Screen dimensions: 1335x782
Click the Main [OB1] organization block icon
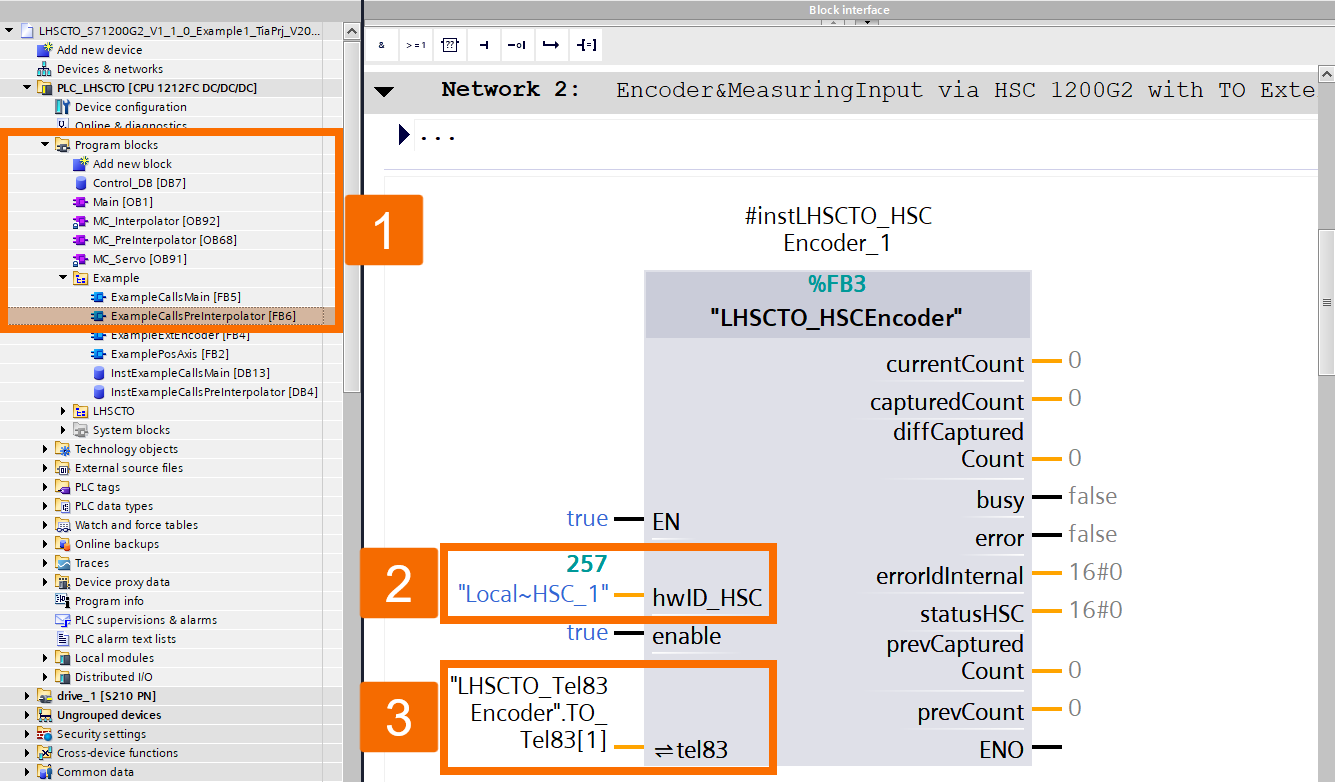click(x=81, y=202)
